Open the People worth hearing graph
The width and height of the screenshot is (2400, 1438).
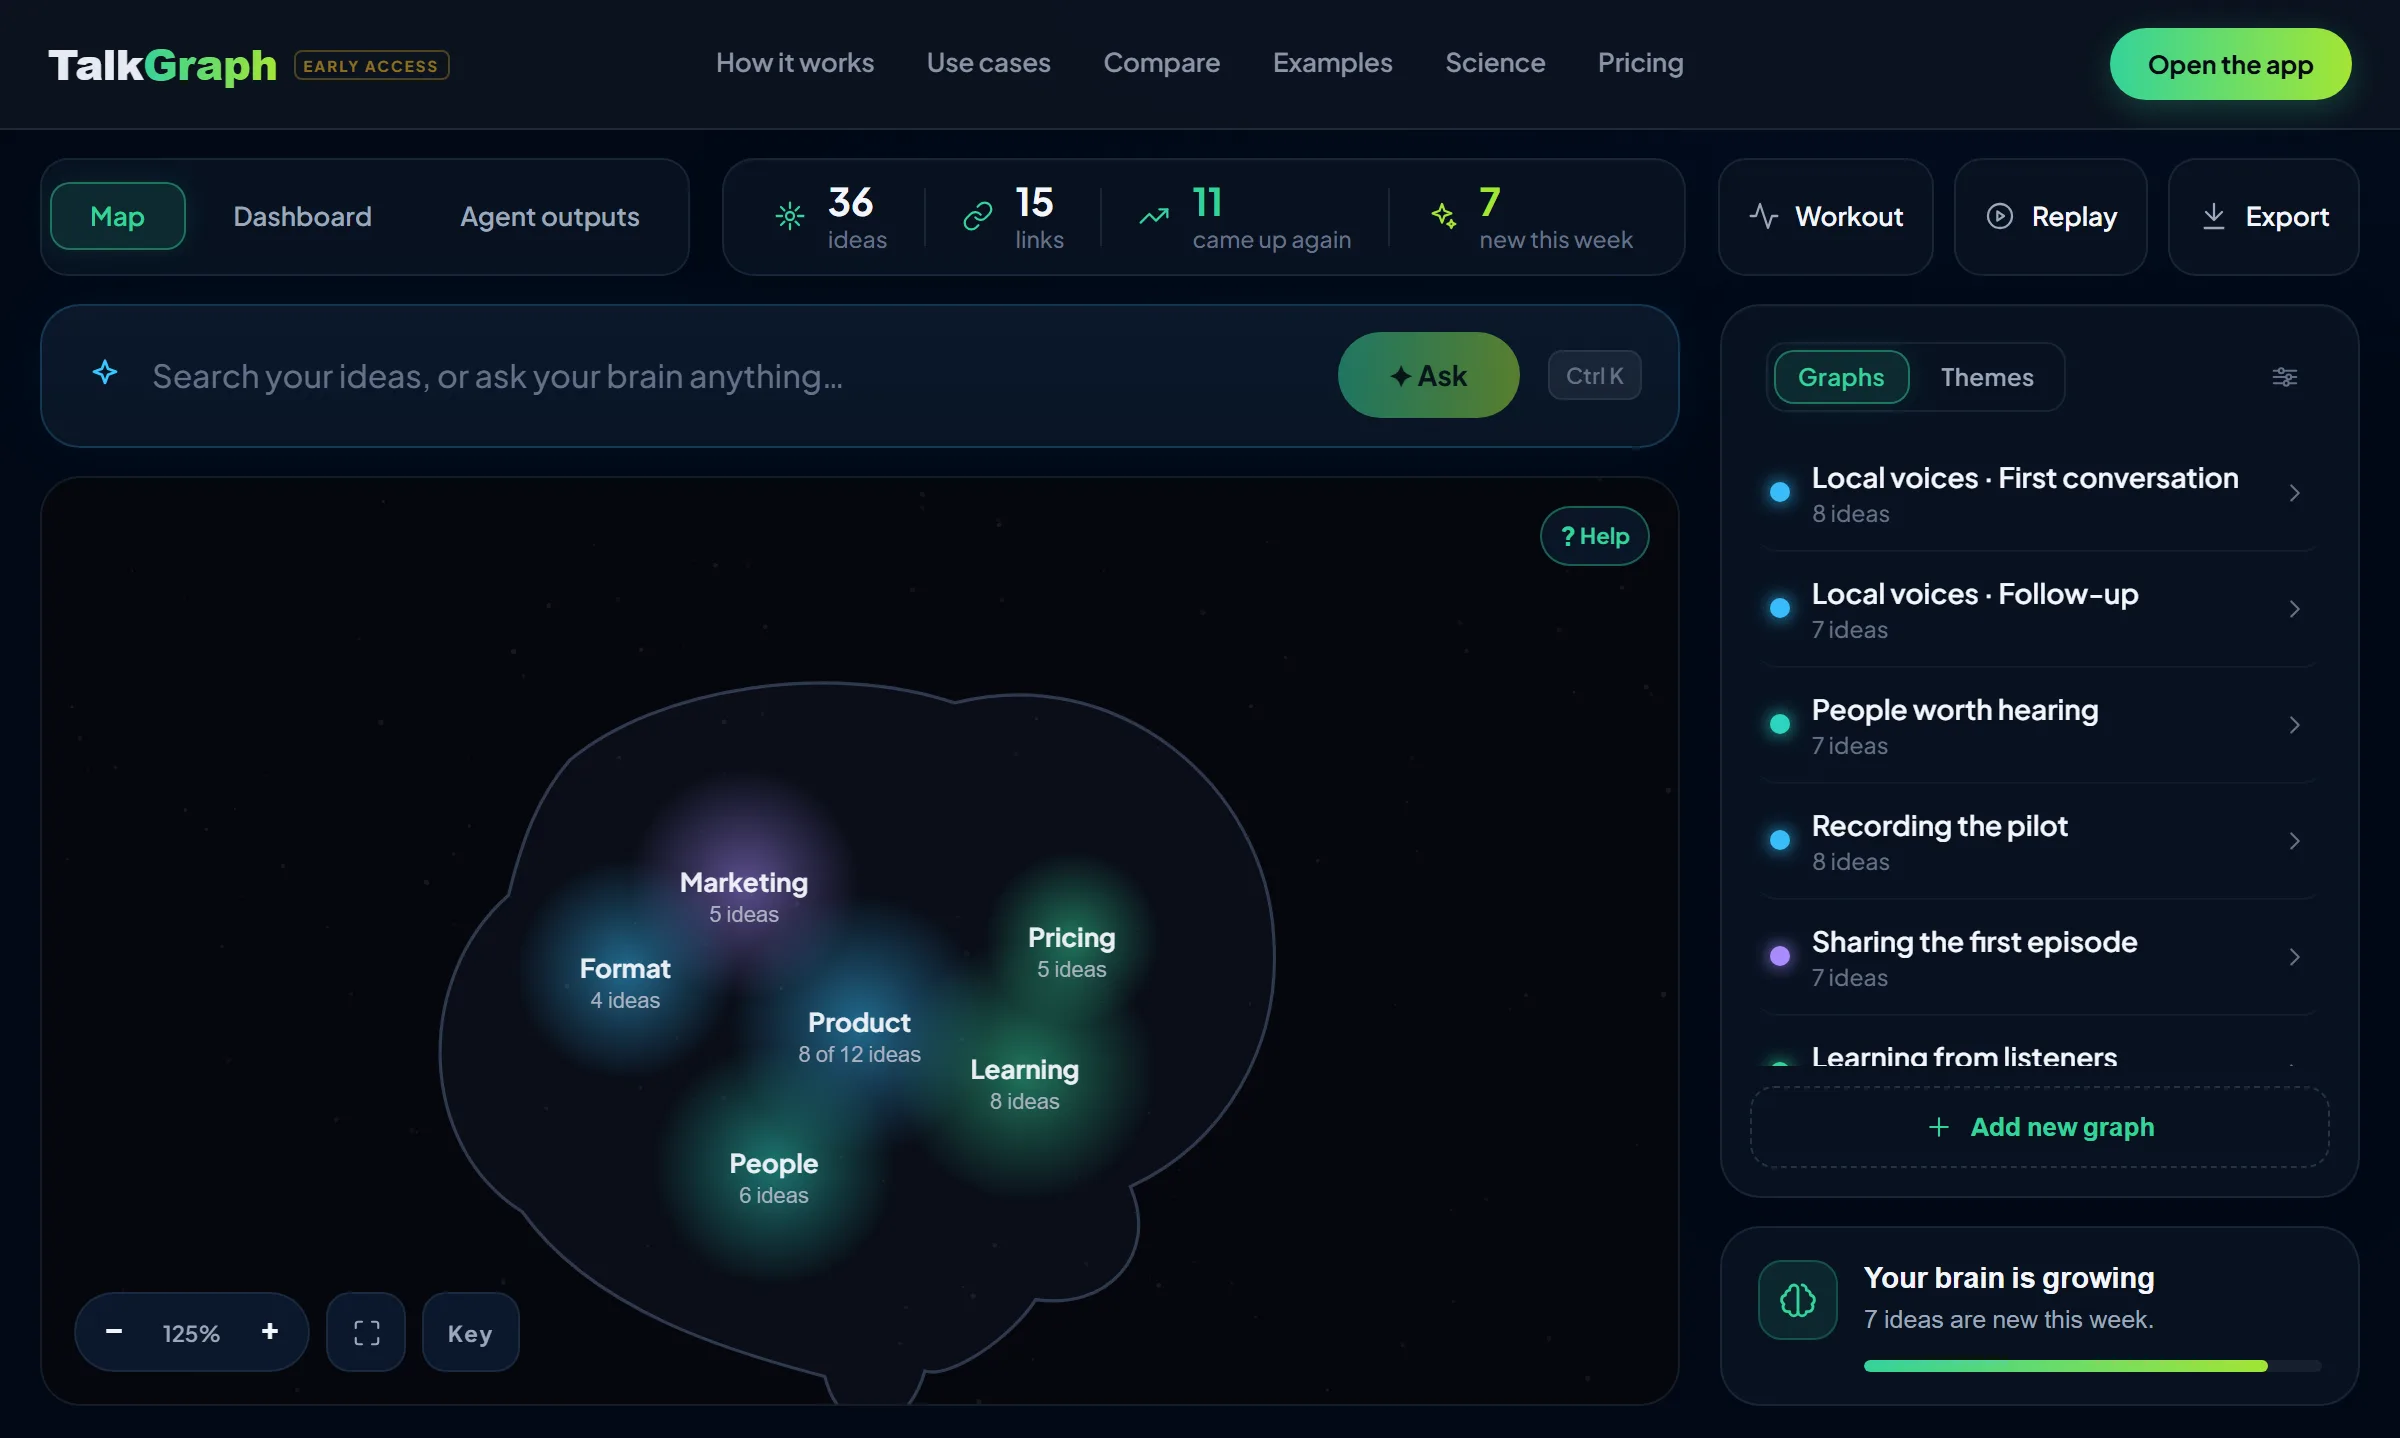click(x=2038, y=726)
